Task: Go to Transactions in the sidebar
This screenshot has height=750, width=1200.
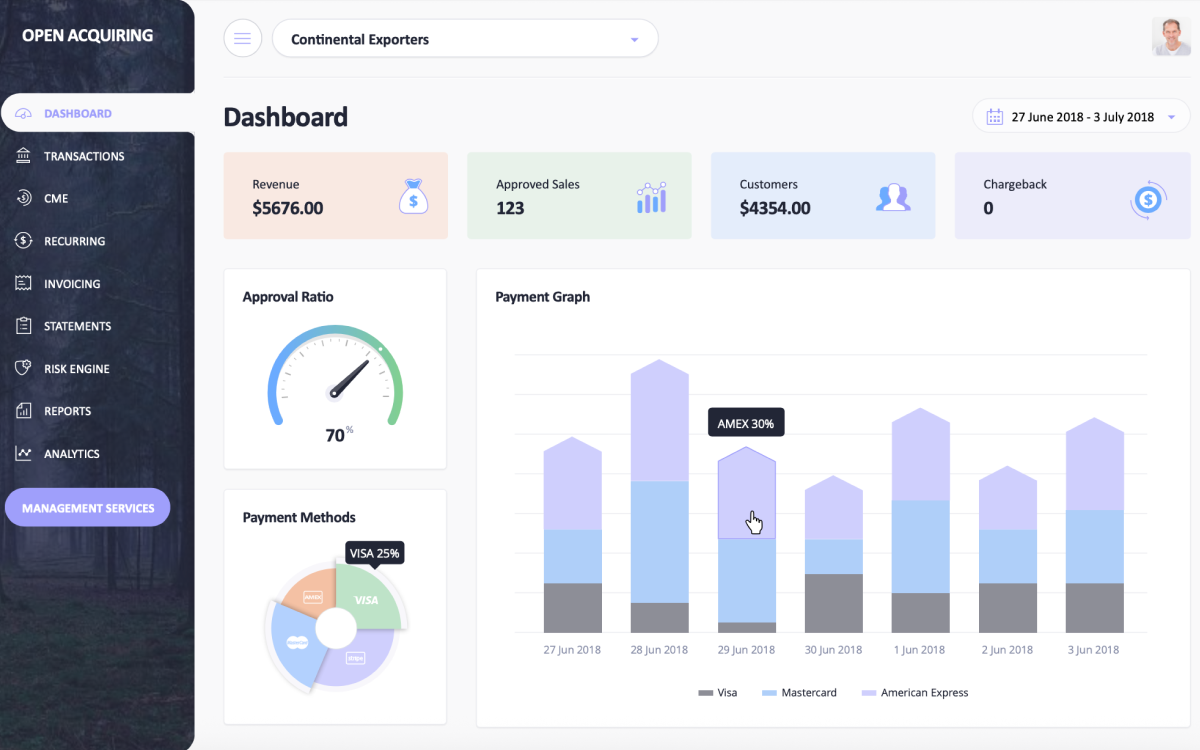Action: click(84, 156)
